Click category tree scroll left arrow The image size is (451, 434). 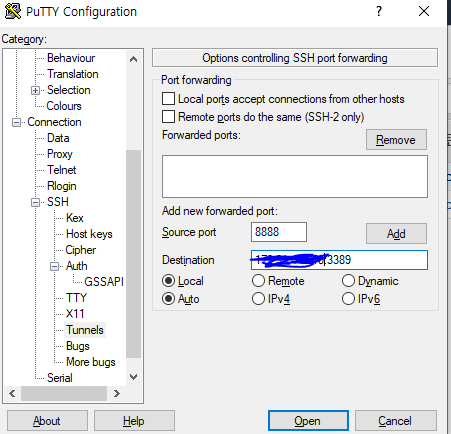[x=12, y=394]
